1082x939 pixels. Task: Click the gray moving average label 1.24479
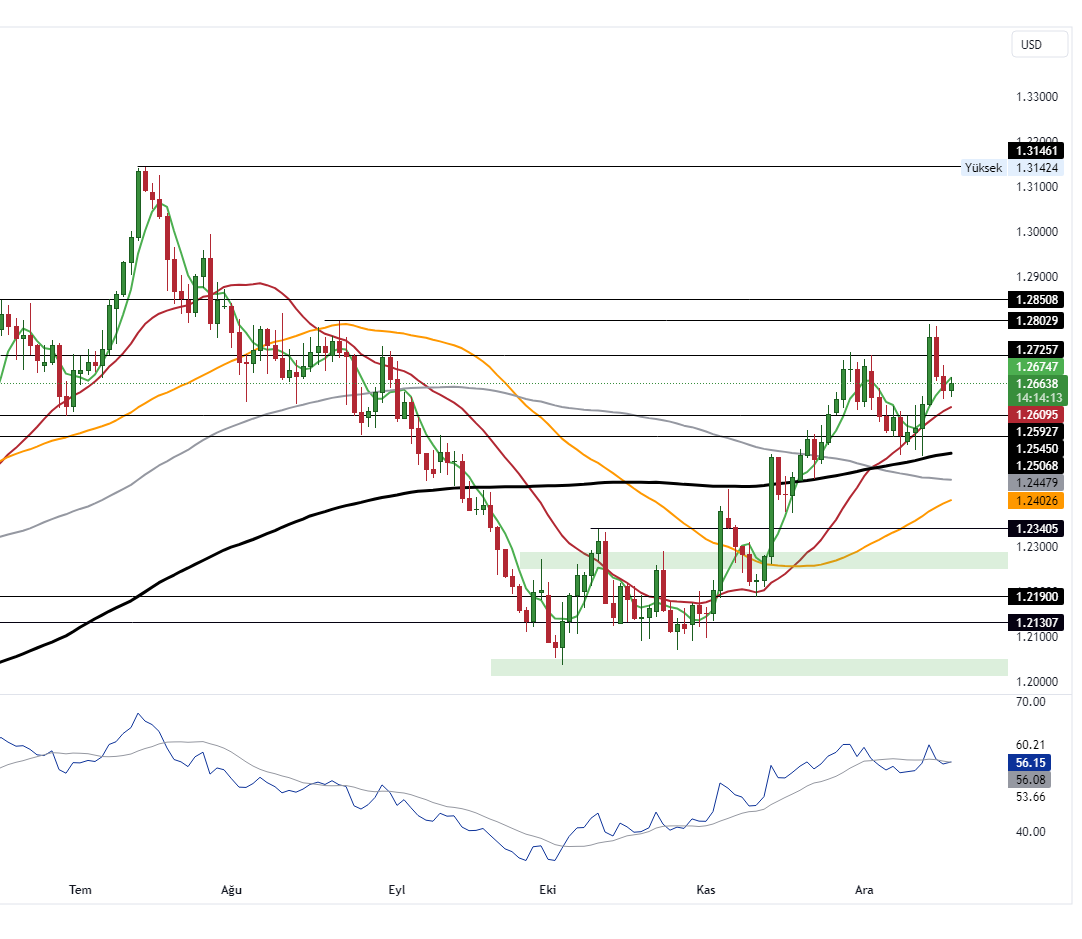pyautogui.click(x=1035, y=483)
